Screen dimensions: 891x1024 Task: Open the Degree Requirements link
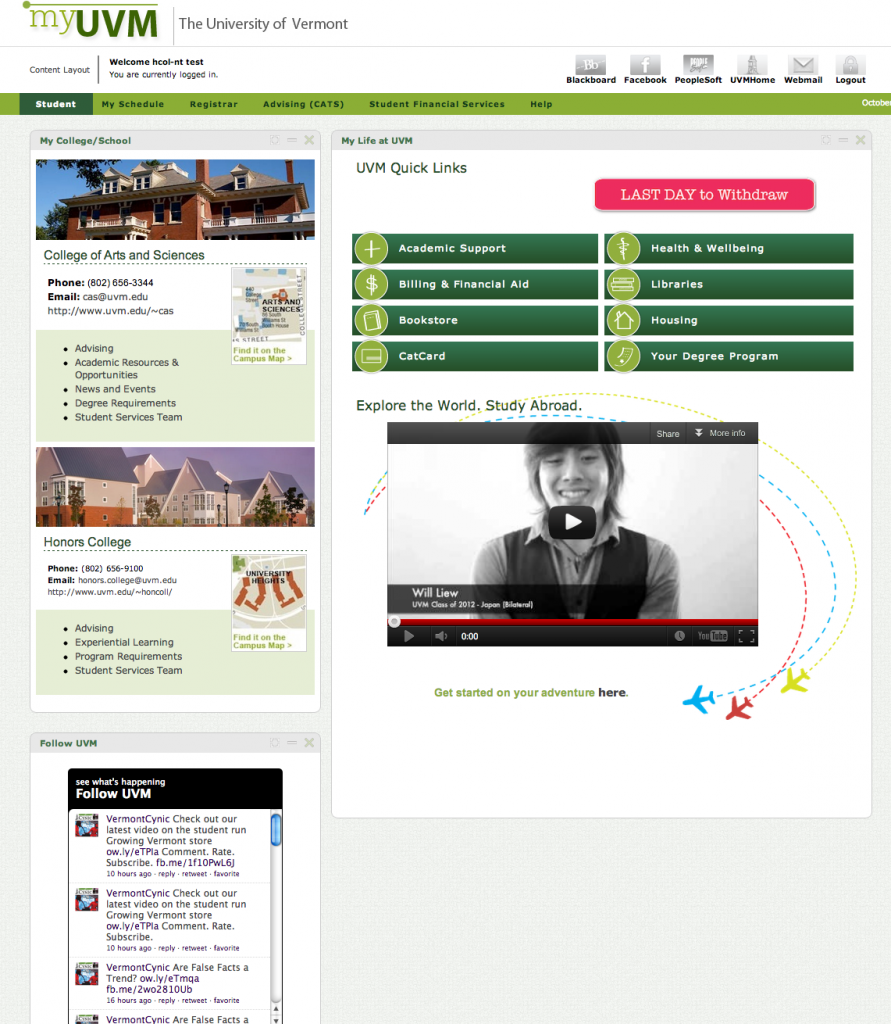point(125,403)
